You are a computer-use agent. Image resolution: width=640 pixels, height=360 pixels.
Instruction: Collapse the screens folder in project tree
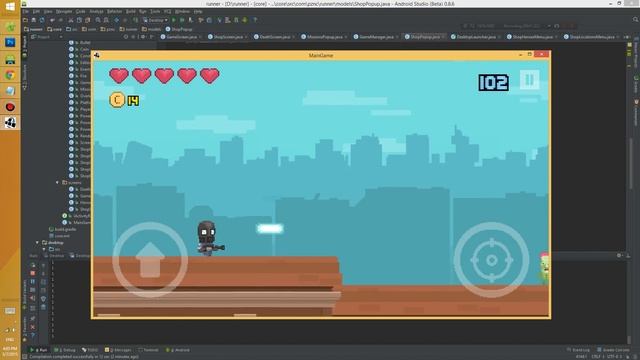[58, 182]
